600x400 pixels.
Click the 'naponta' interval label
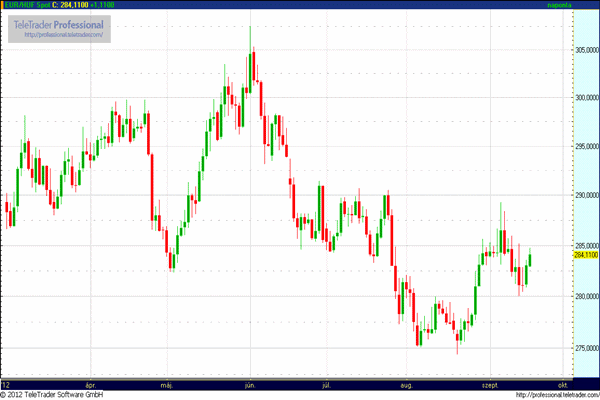tap(559, 5)
